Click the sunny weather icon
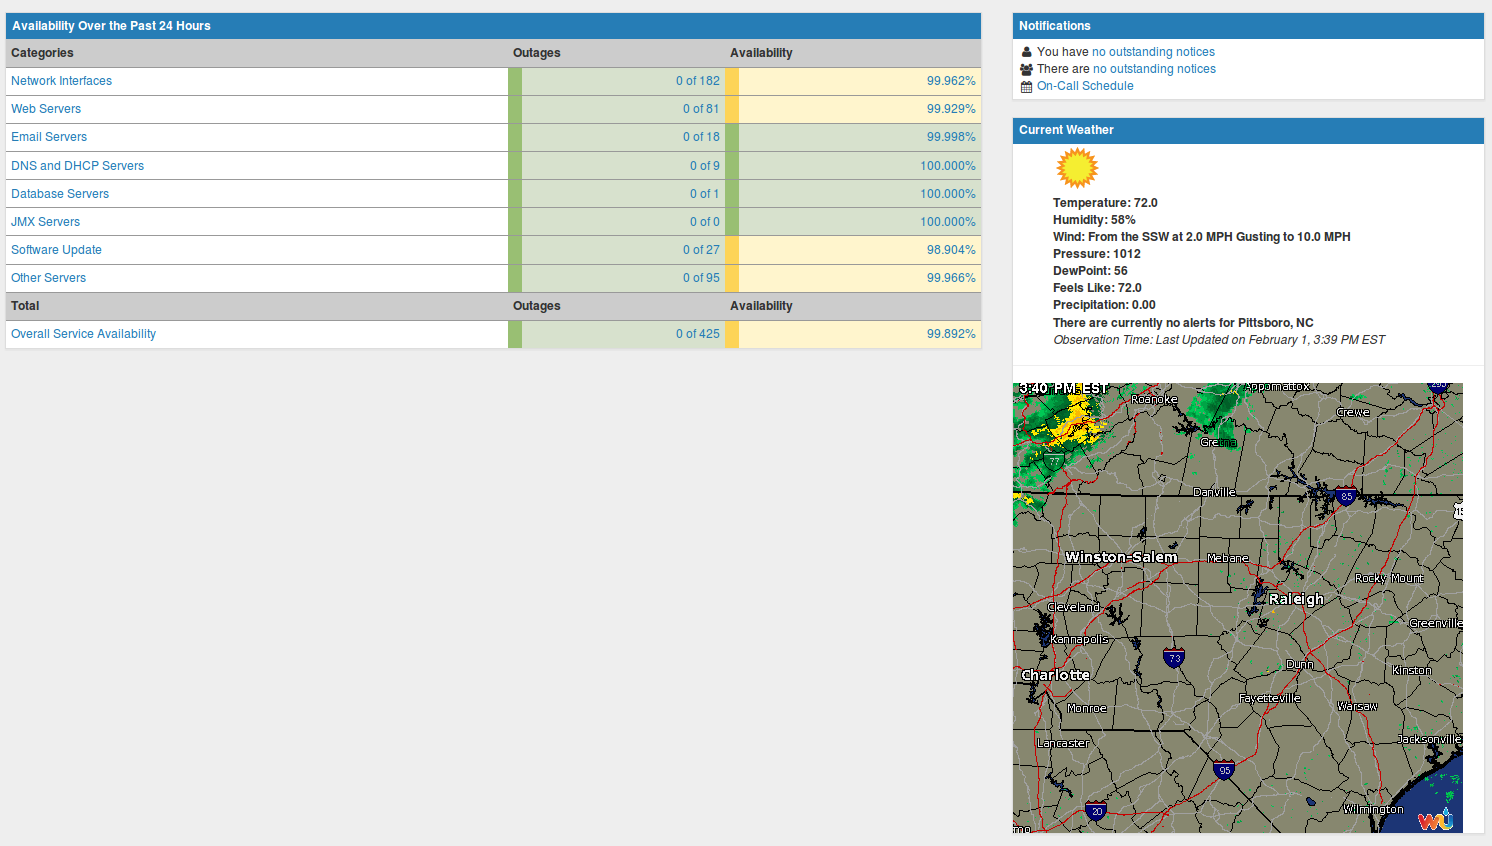The image size is (1492, 846). 1077,168
